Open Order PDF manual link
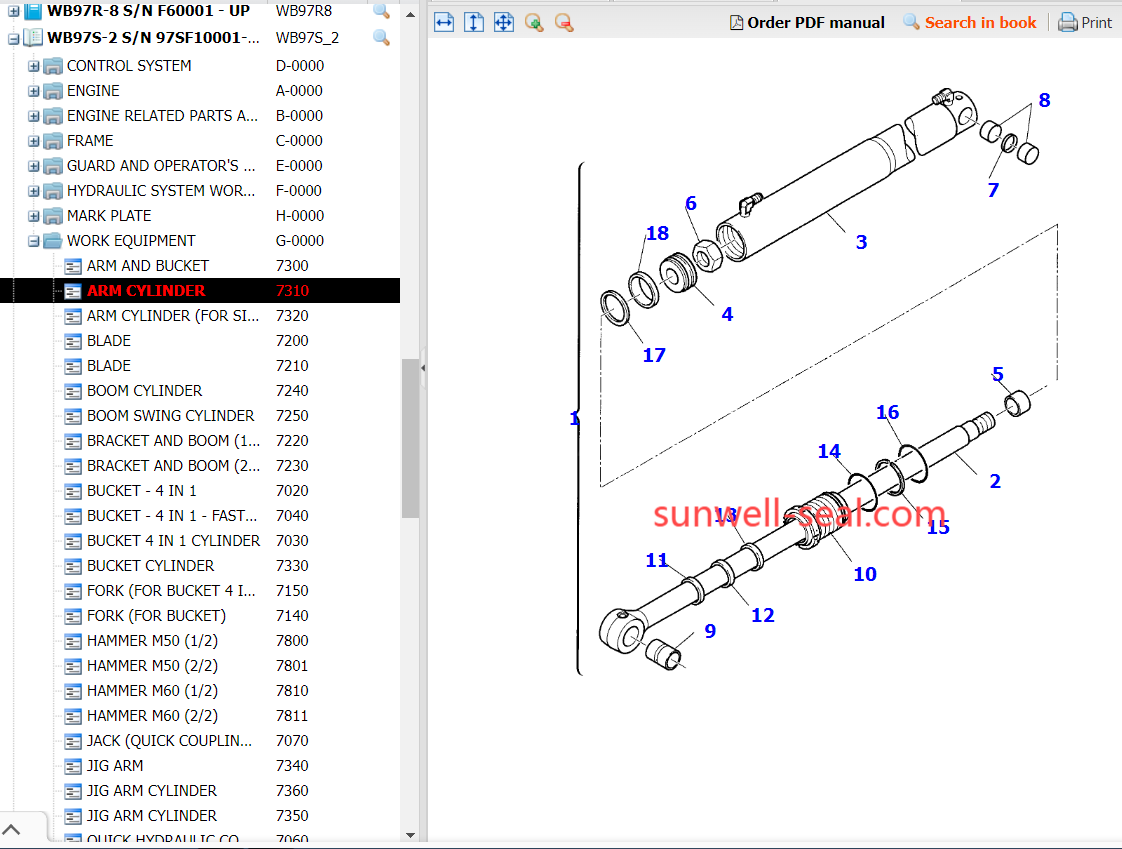 click(807, 22)
